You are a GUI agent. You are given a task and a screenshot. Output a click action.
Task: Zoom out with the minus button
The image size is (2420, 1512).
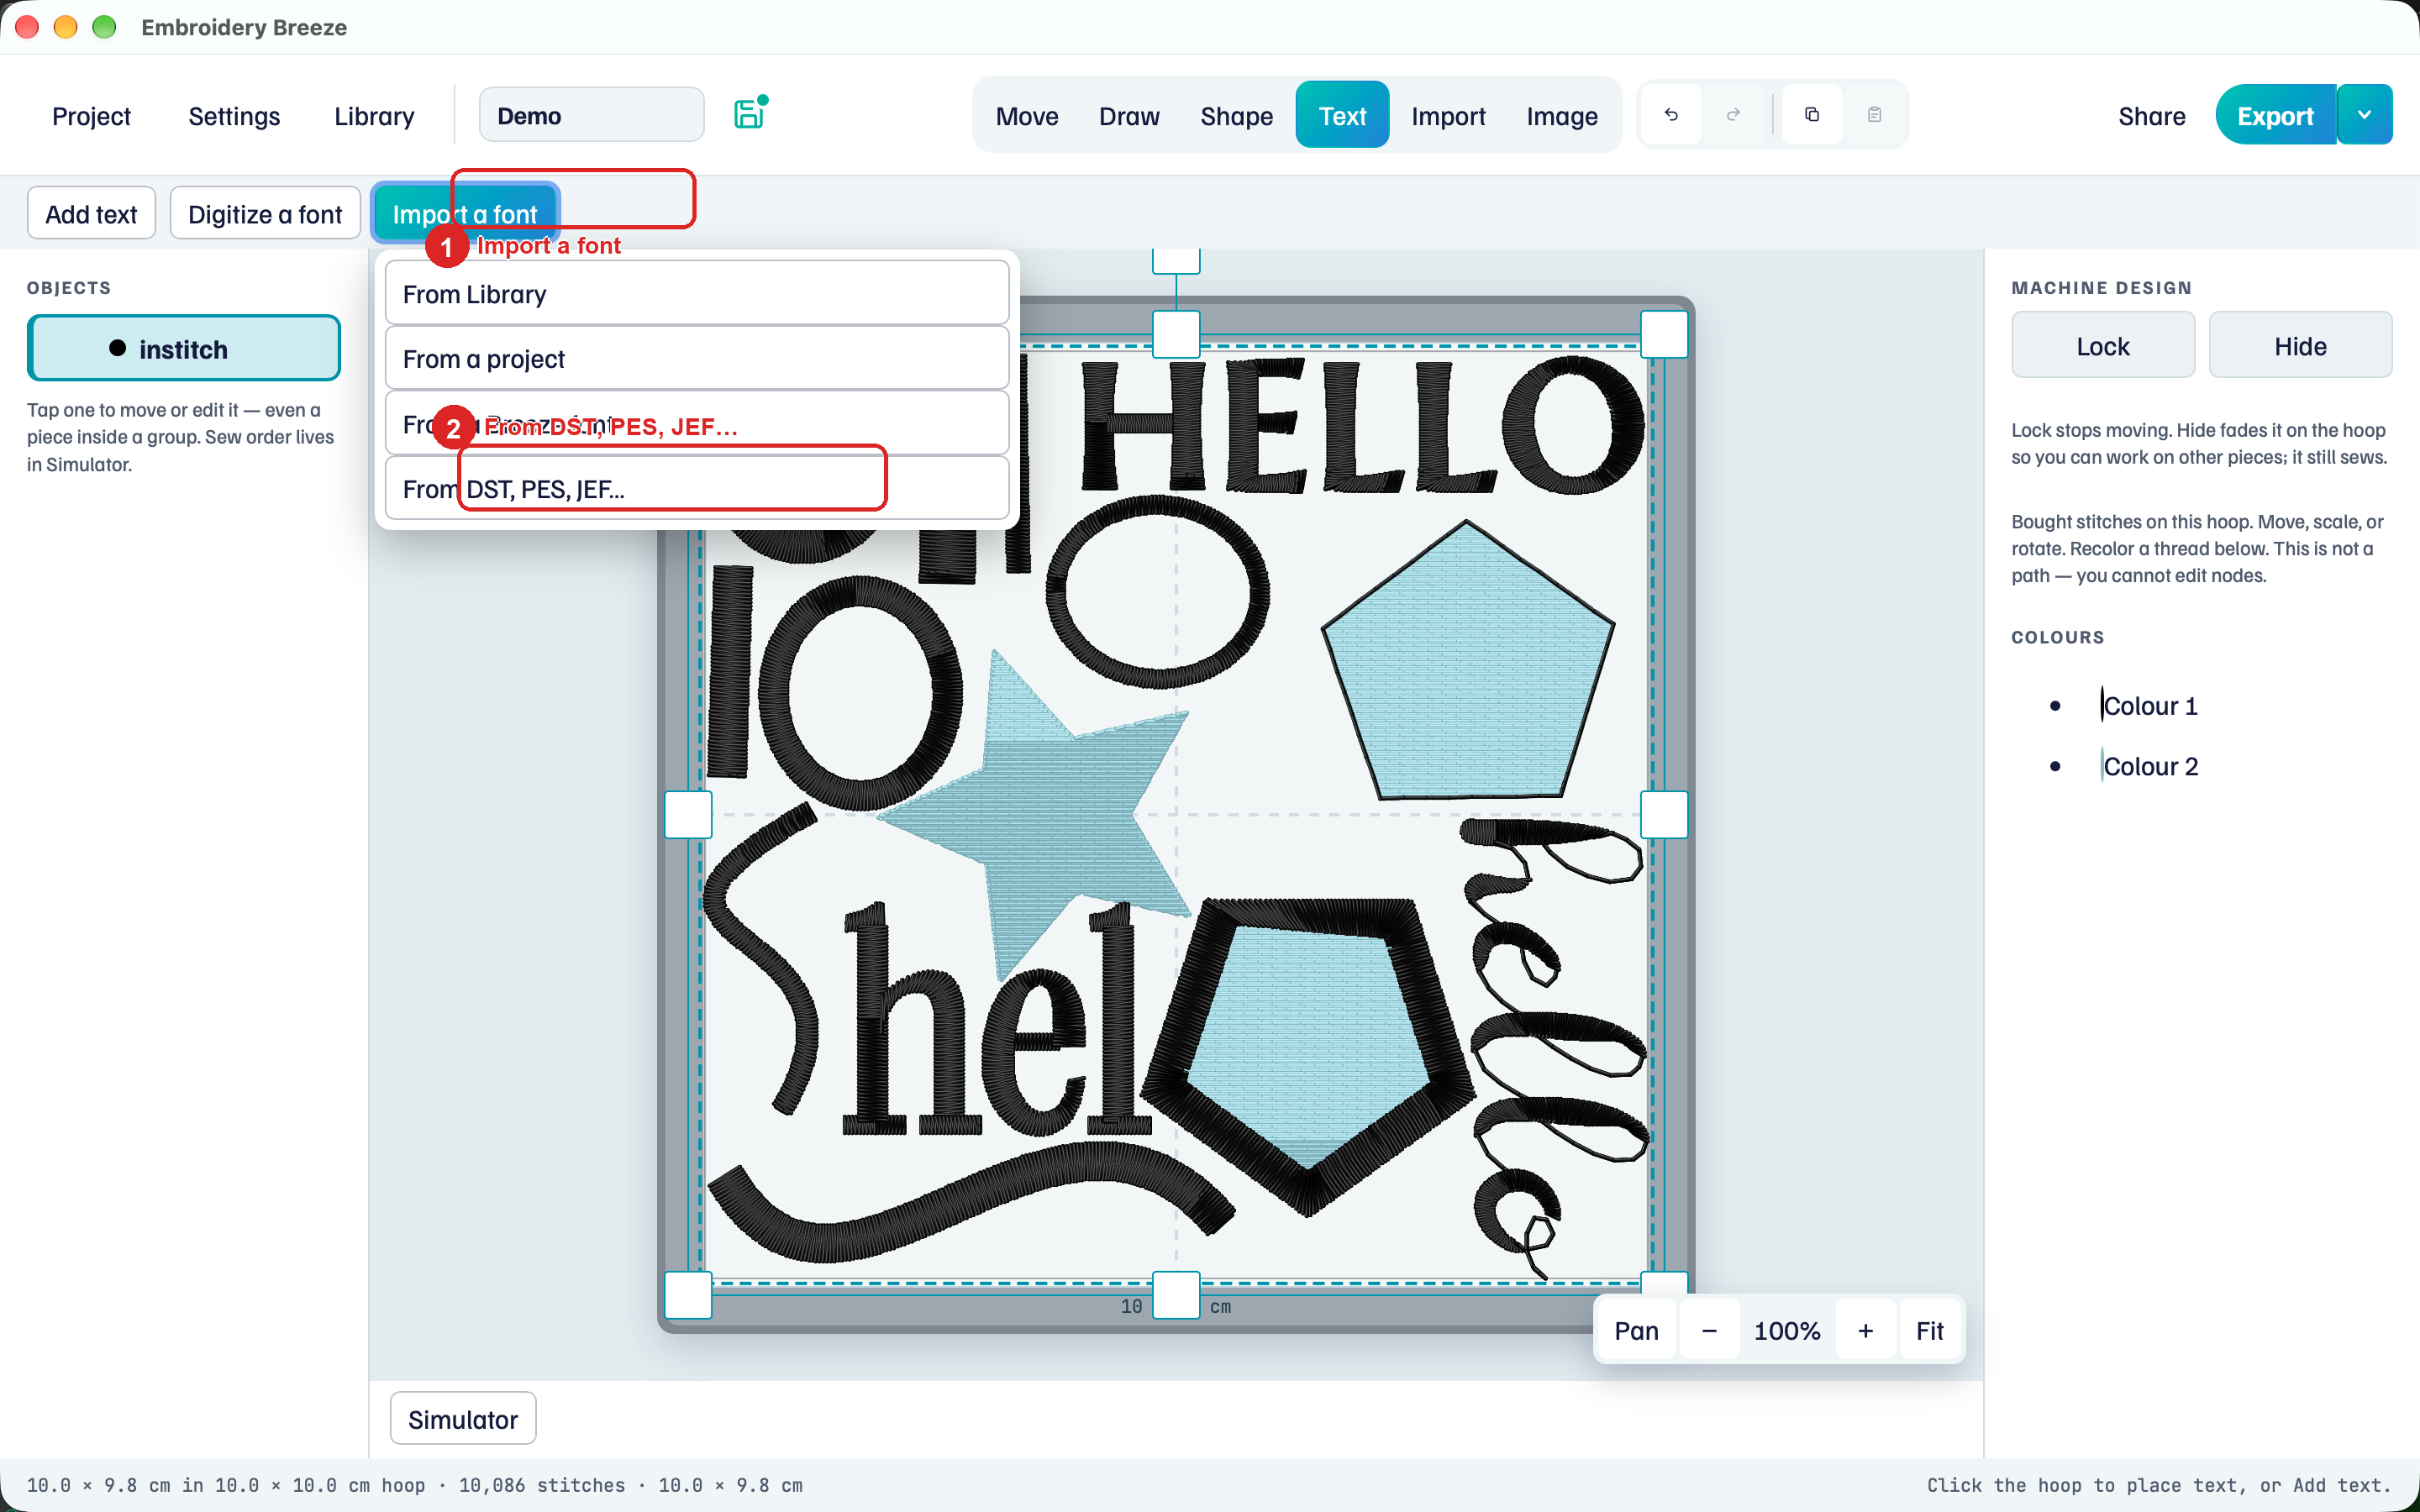coord(1709,1330)
